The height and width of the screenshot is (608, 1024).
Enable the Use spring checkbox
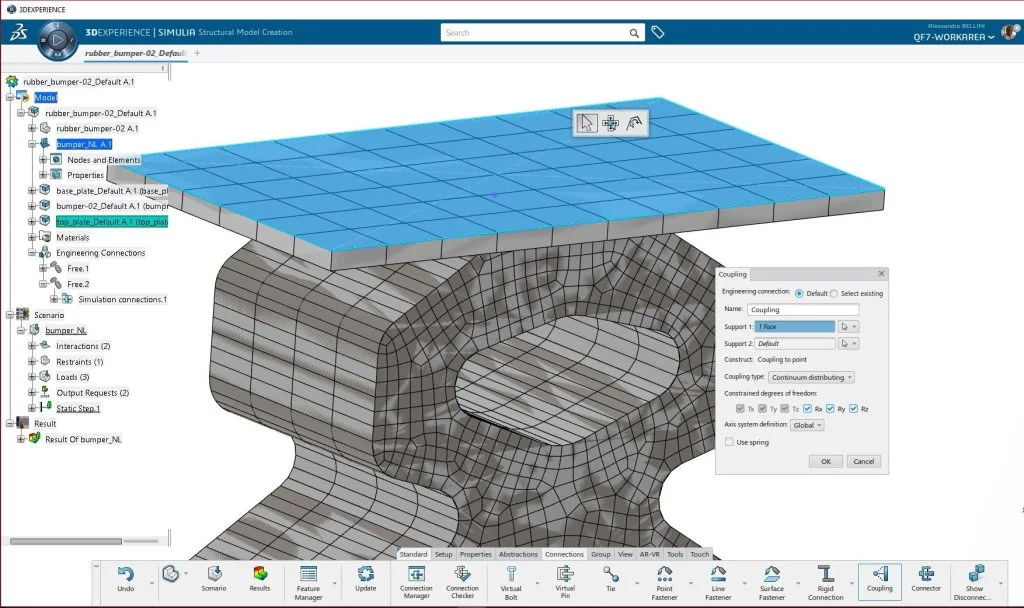coord(729,442)
